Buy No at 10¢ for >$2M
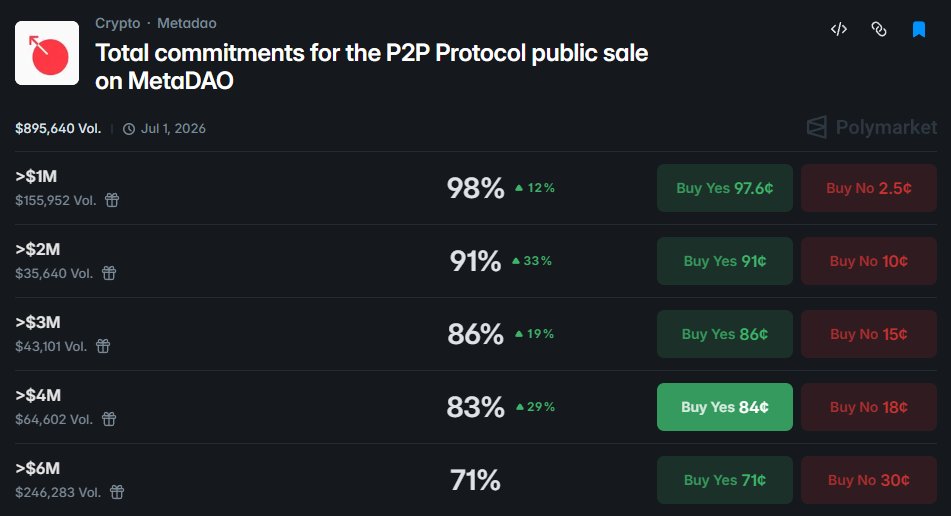951x516 pixels. tap(868, 261)
